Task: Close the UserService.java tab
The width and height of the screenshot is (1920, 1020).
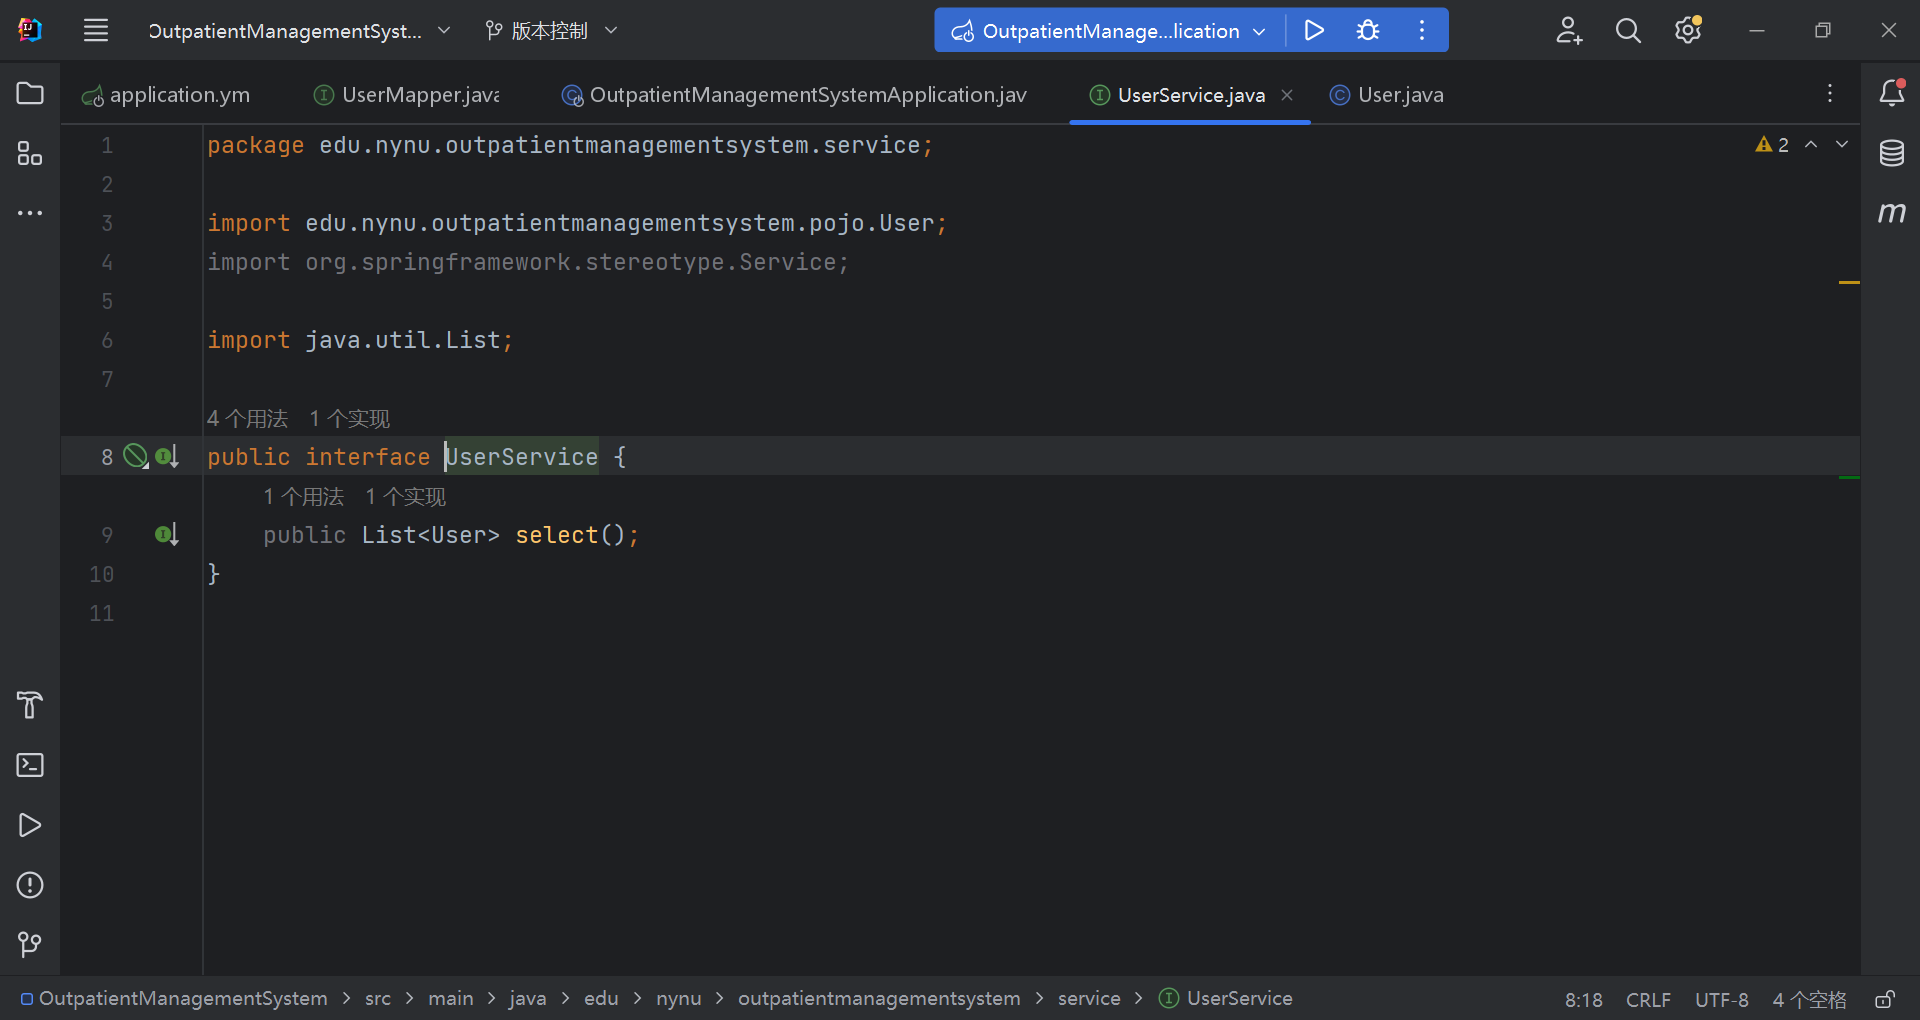Action: [x=1288, y=95]
